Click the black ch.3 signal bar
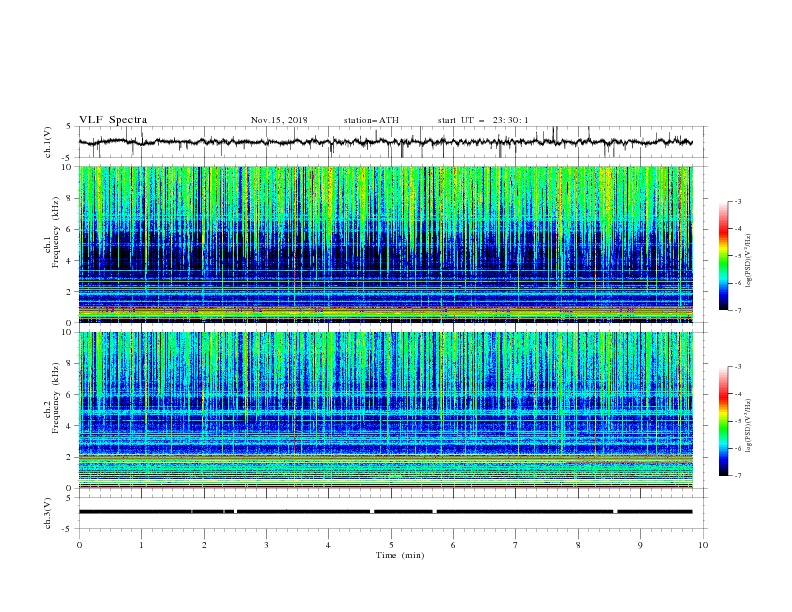 (x=385, y=512)
